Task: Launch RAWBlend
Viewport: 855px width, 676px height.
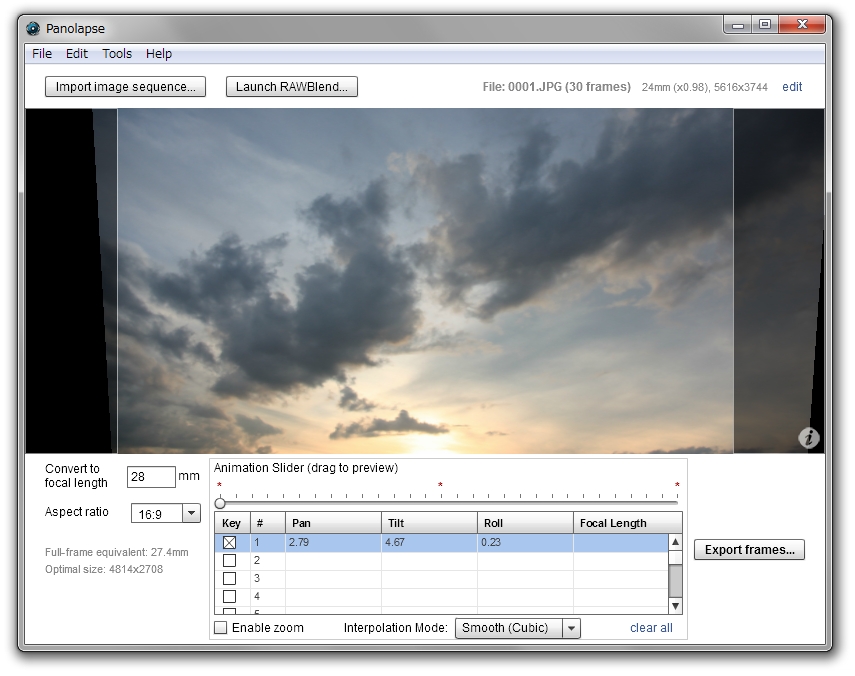Action: tap(291, 86)
